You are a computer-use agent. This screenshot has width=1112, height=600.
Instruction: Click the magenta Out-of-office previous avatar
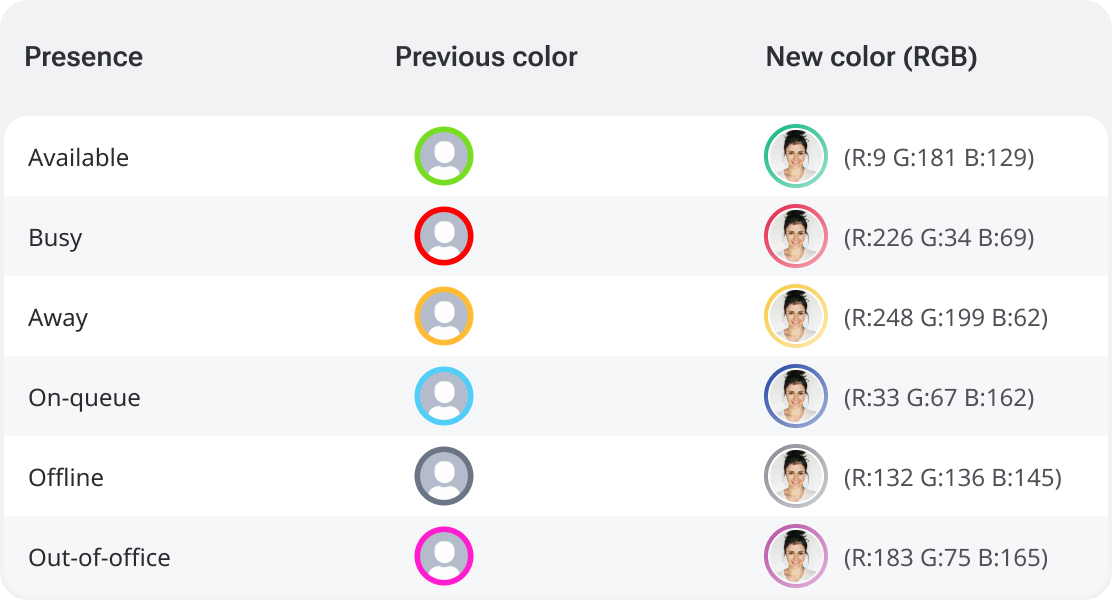click(x=444, y=556)
